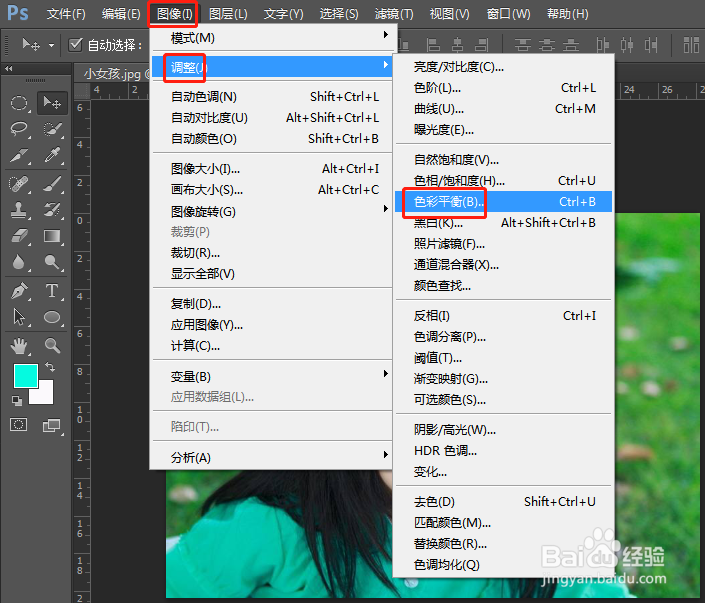Select the Quick Selection tool
705x603 pixels.
52,129
